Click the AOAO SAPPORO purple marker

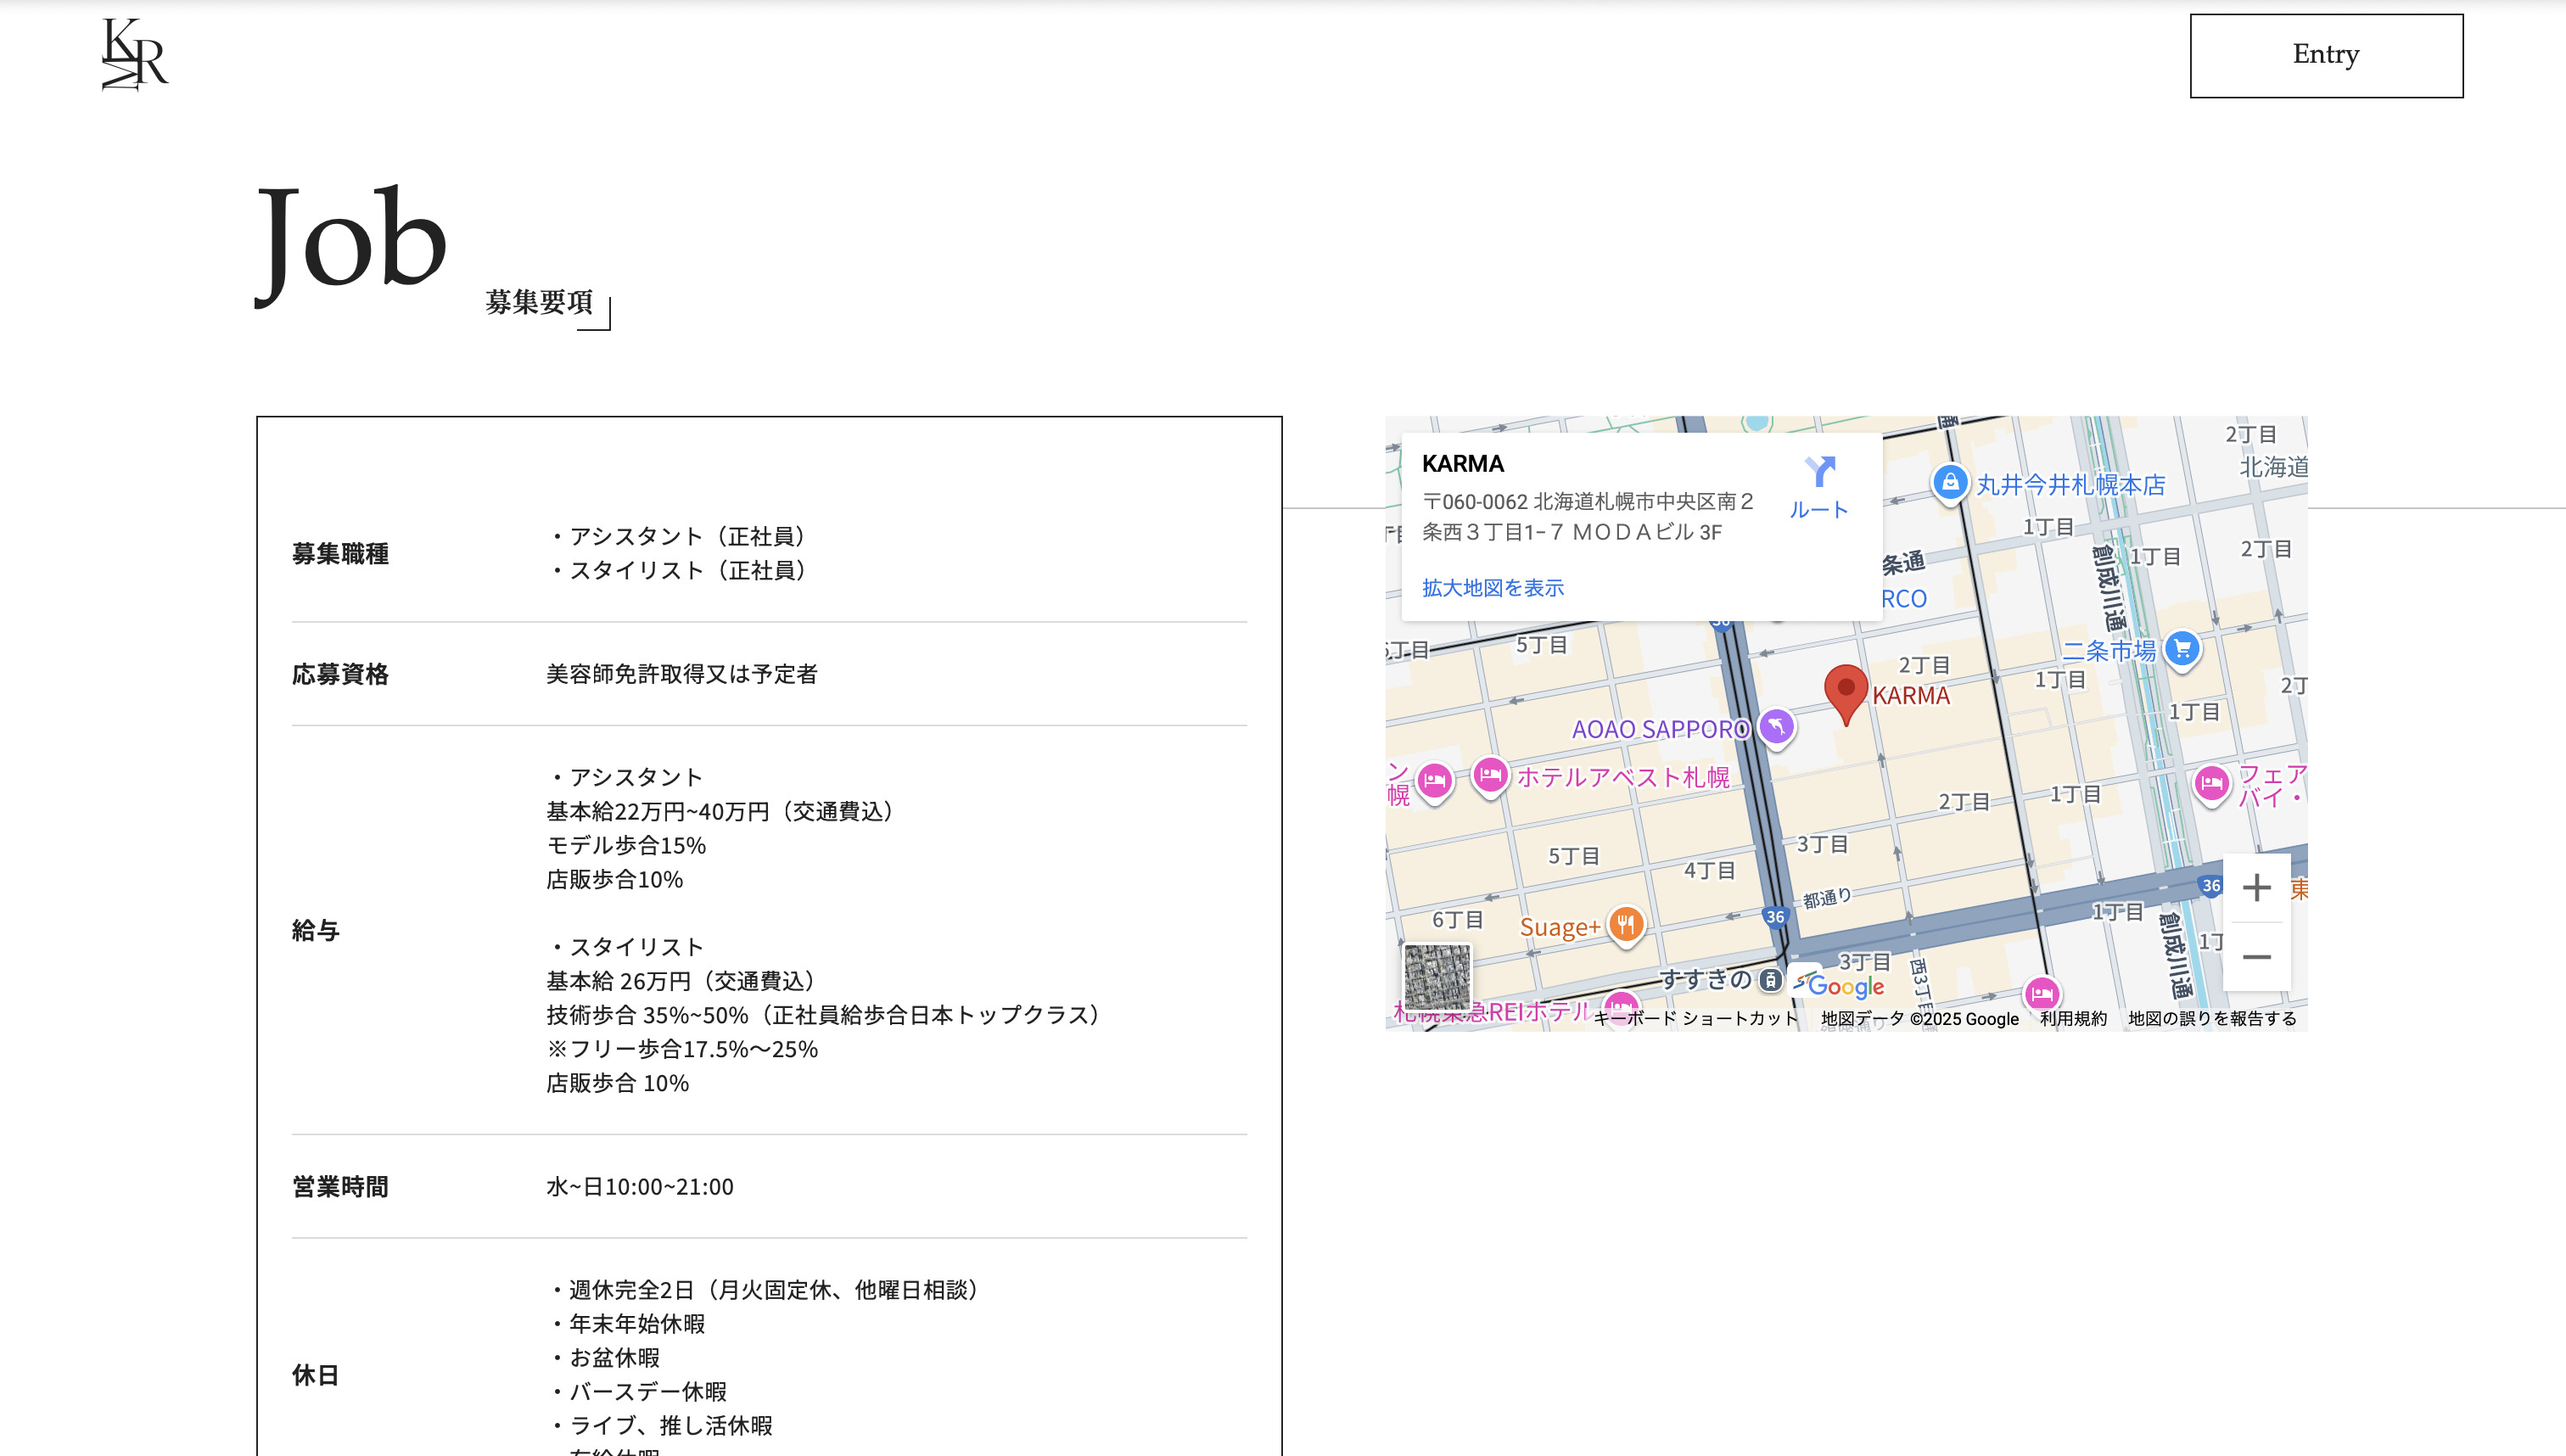1776,726
